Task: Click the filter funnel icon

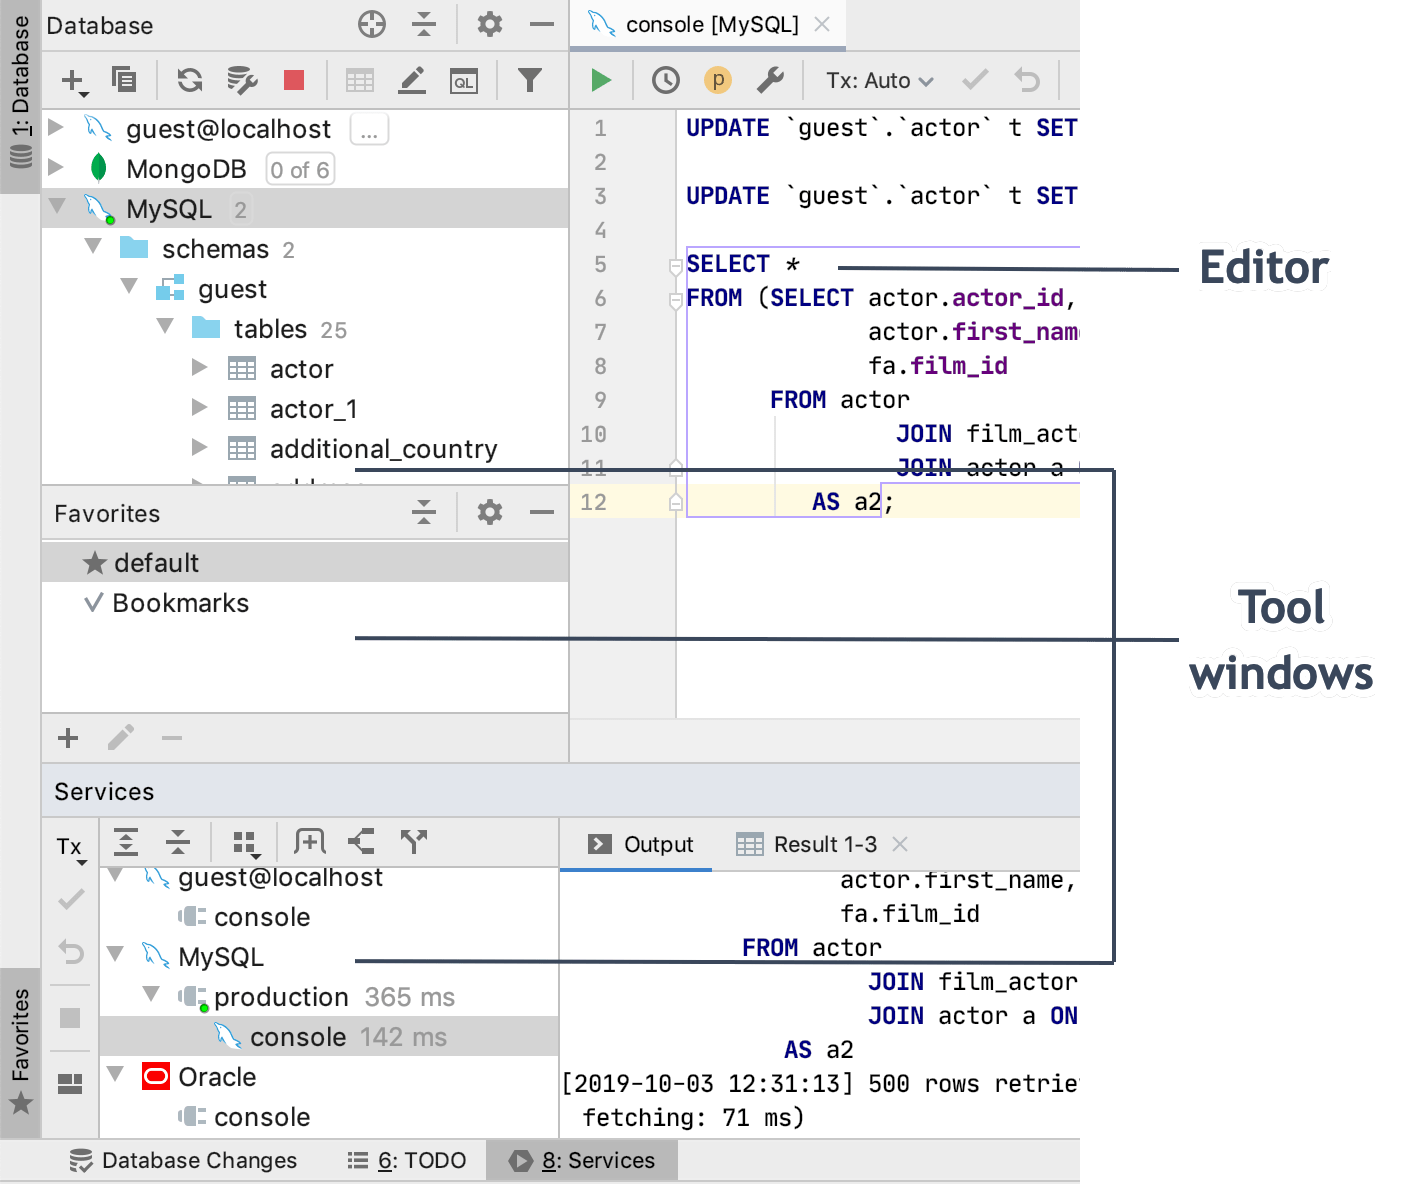Action: [x=530, y=80]
